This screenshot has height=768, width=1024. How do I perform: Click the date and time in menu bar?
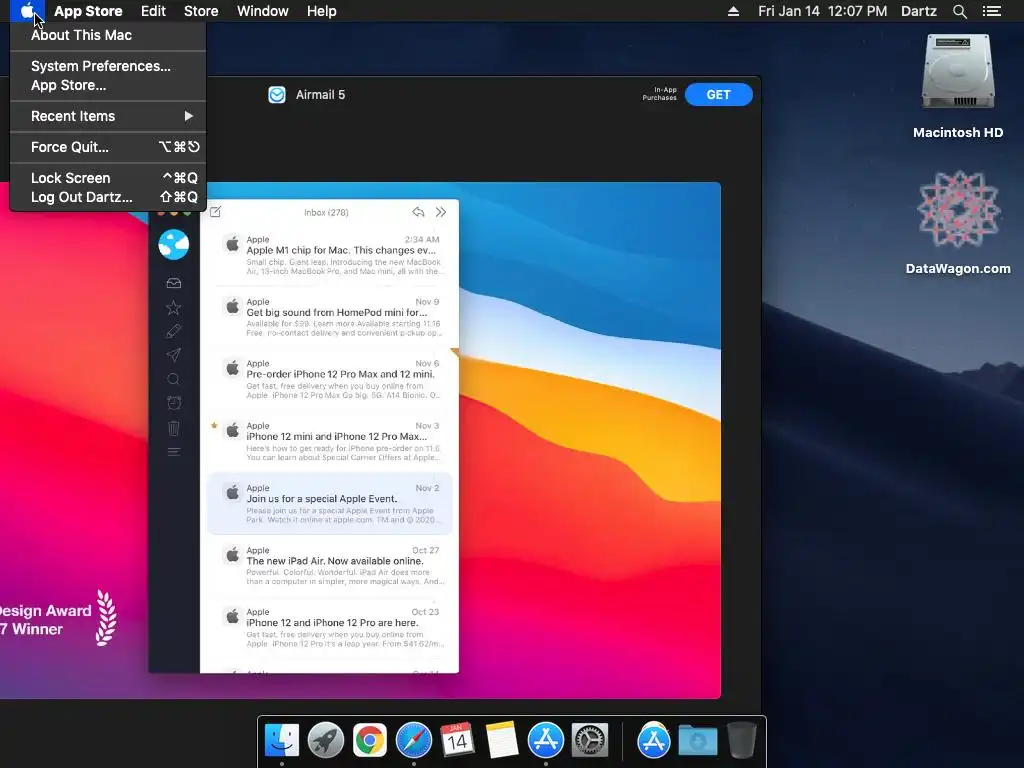822,11
